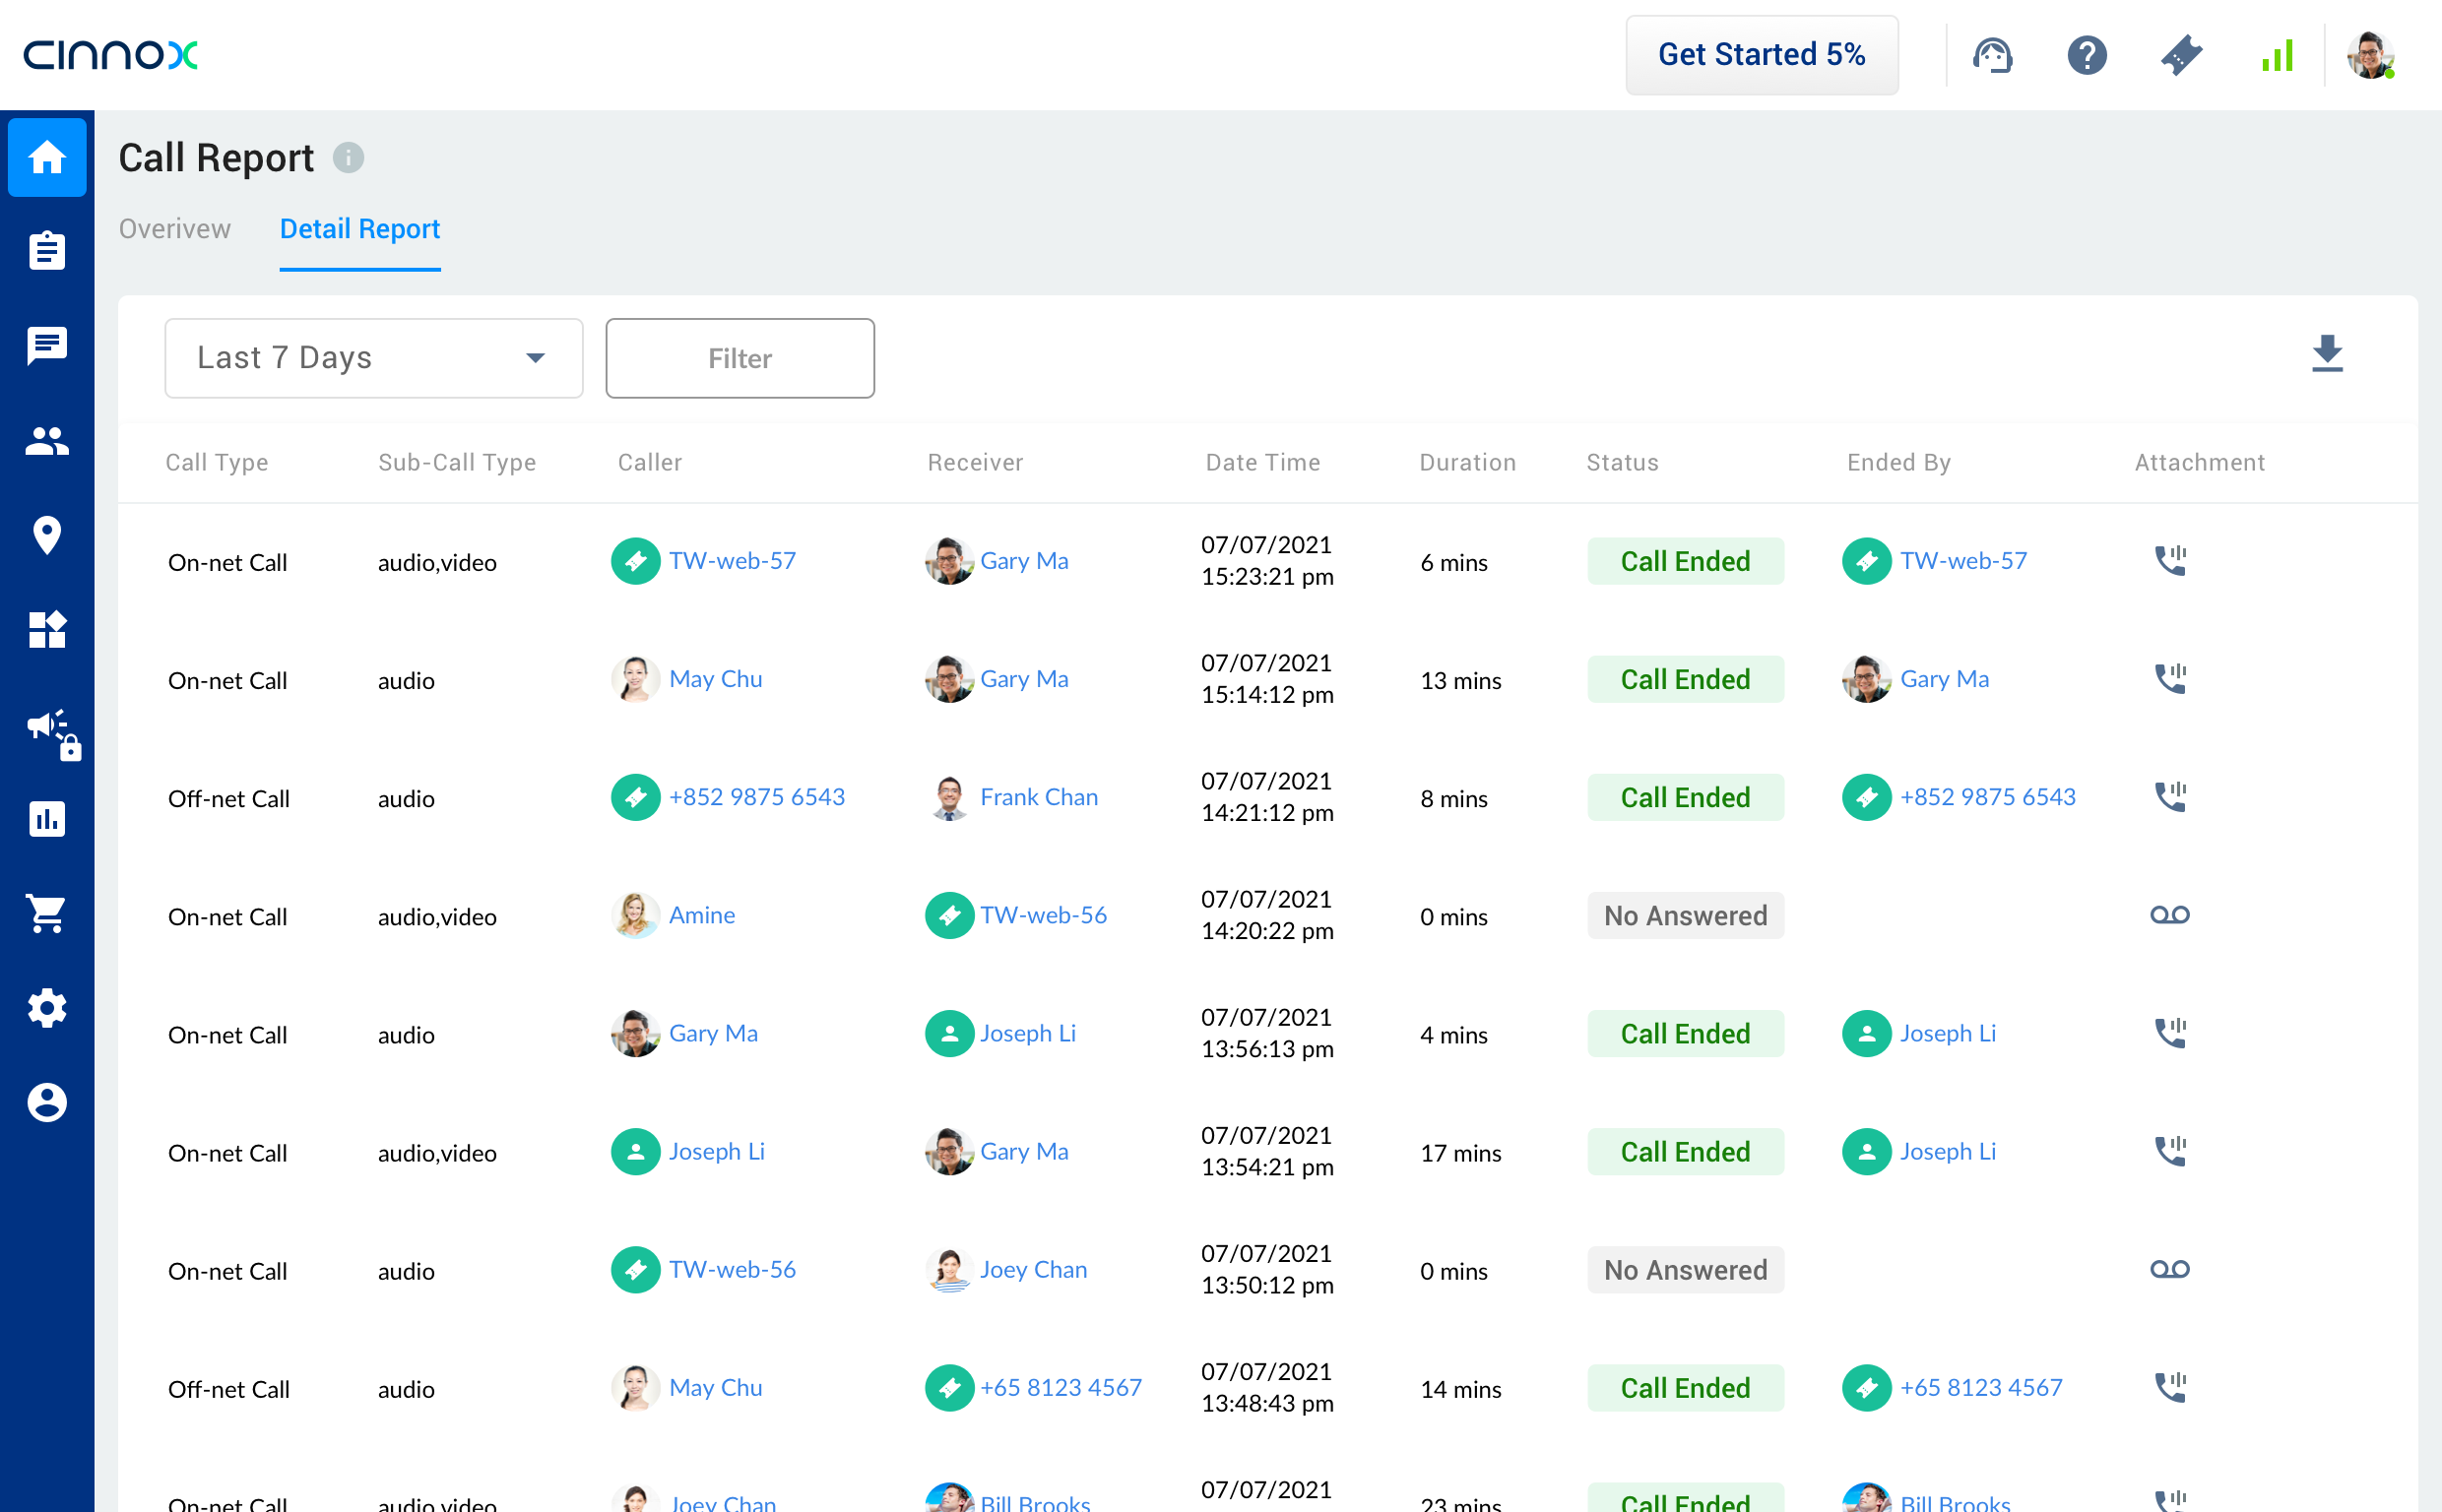Download the call report
The width and height of the screenshot is (2442, 1512).
pos(2326,354)
